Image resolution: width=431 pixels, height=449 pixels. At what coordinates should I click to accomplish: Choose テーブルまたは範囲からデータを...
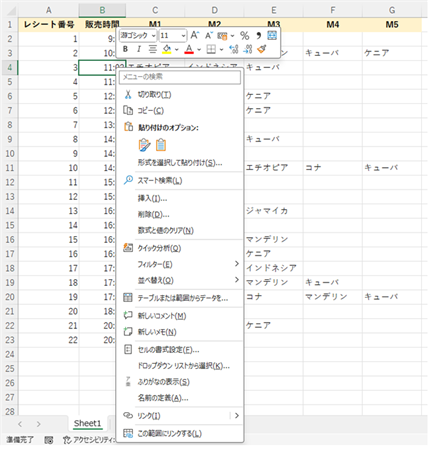click(180, 298)
